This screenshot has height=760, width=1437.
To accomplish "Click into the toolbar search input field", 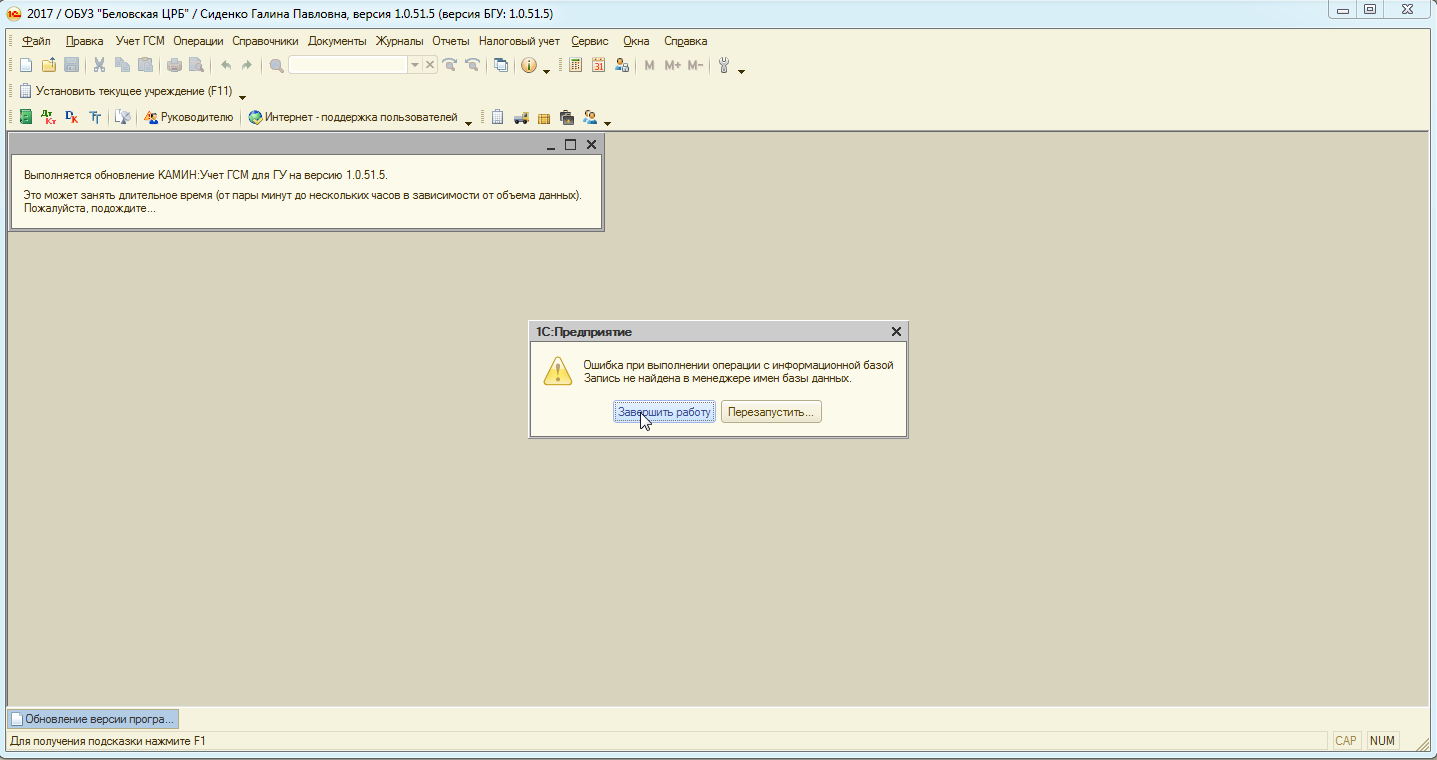I will [348, 65].
